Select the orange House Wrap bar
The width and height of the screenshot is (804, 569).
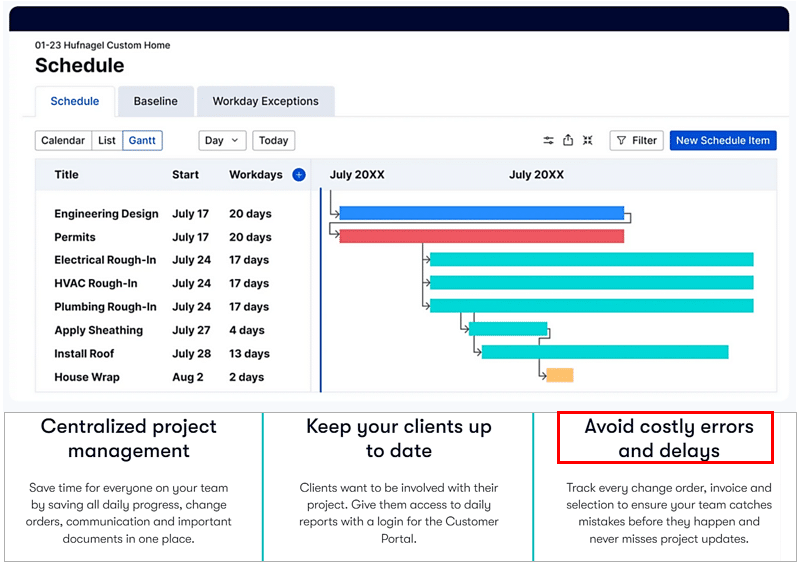point(559,375)
